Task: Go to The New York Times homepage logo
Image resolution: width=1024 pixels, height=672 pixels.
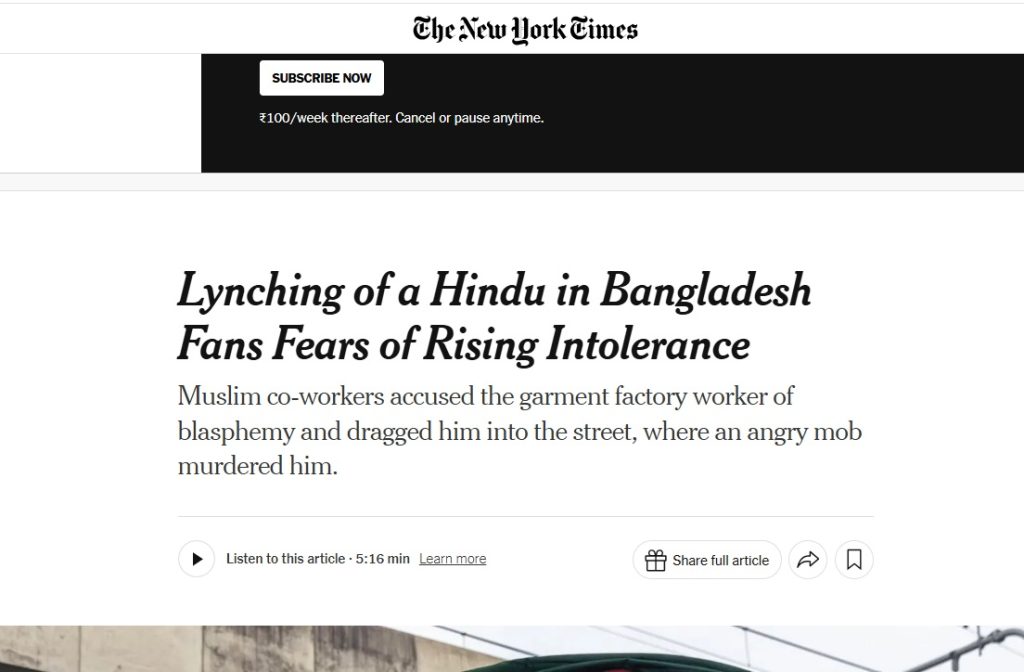Action: tap(525, 28)
